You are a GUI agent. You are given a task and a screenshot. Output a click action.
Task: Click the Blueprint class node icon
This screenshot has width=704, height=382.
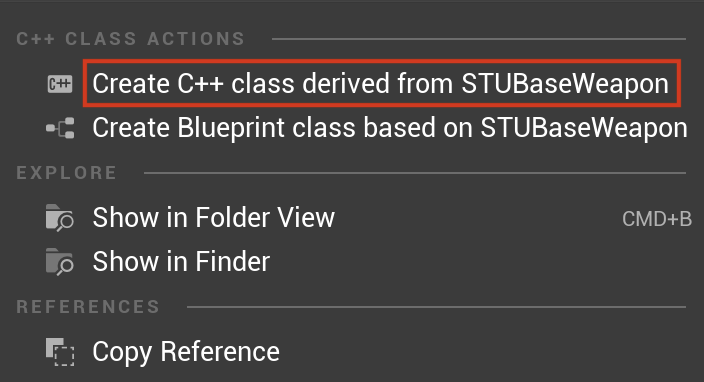[x=60, y=128]
